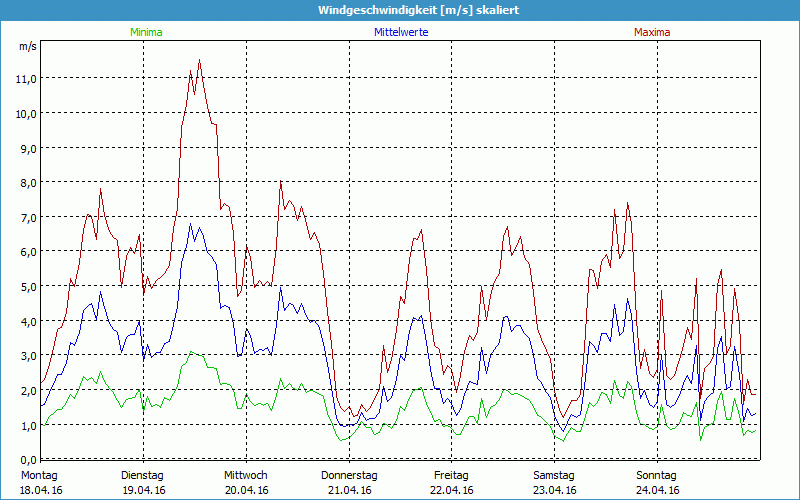Click the 8,0 y-axis value

click(x=28, y=183)
